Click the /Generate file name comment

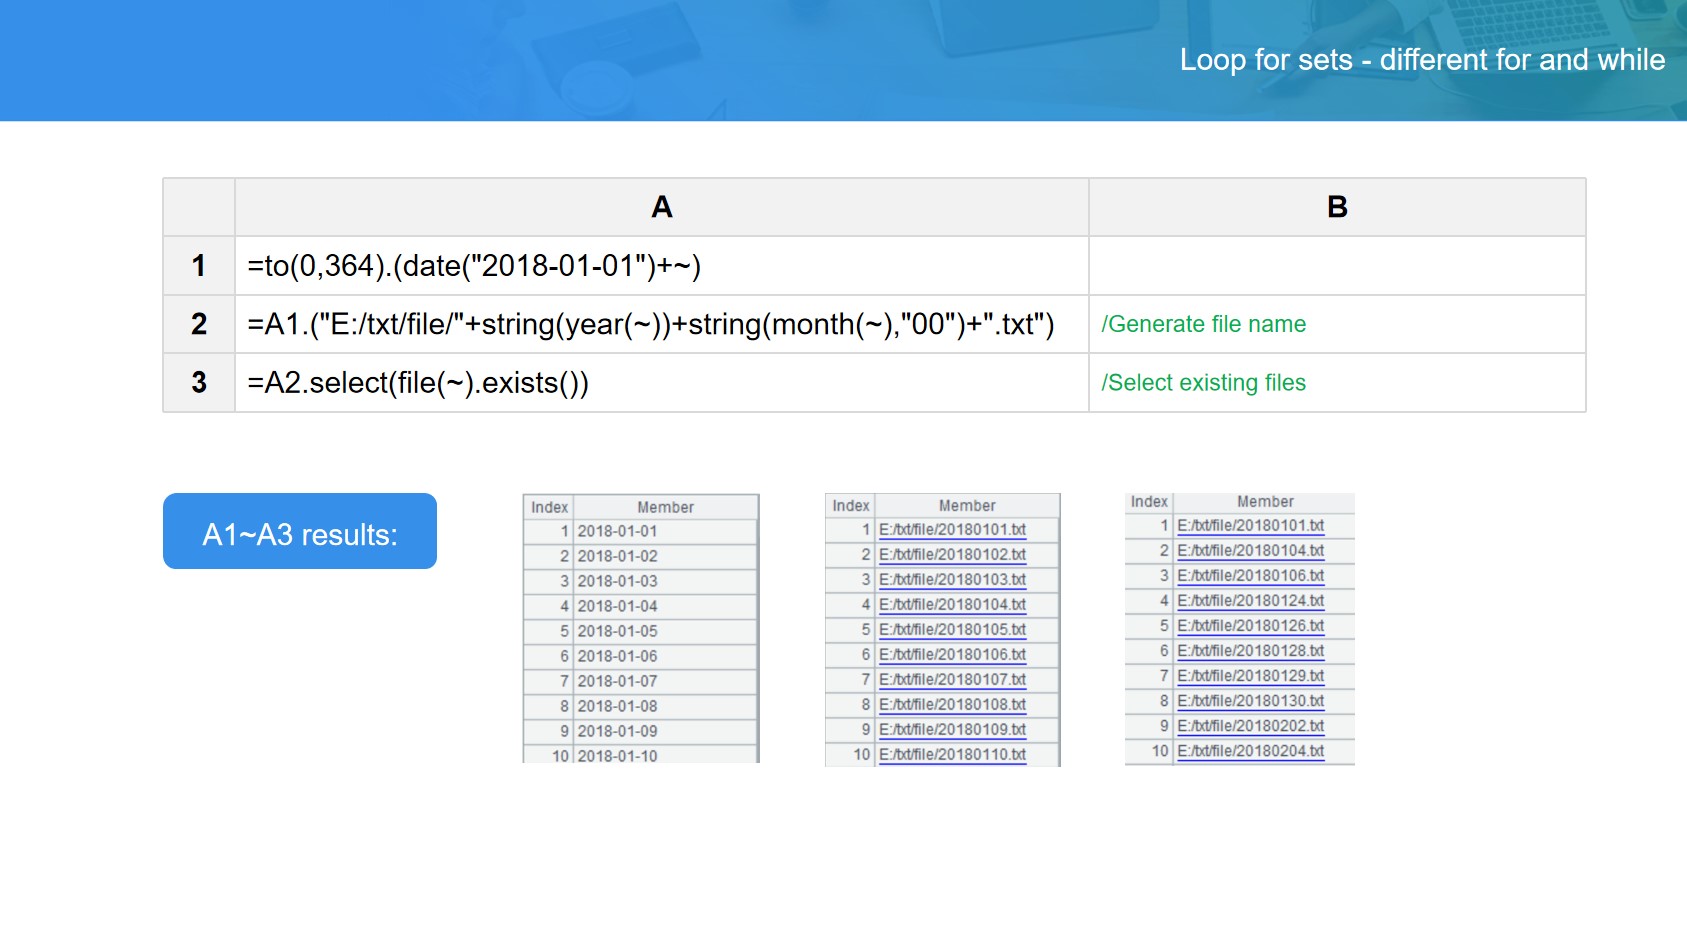coord(1203,324)
